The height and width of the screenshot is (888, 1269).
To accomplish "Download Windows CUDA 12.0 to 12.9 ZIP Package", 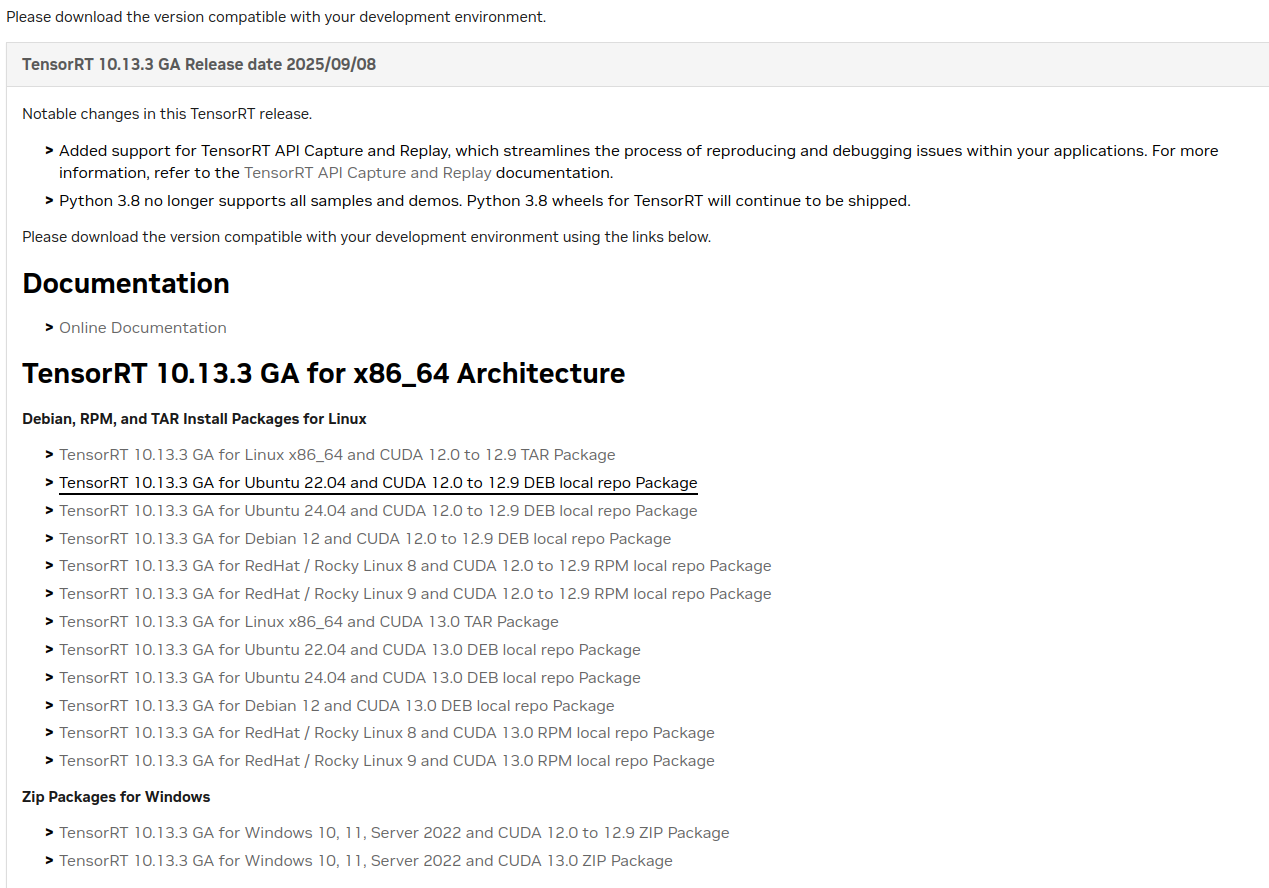I will pos(394,833).
